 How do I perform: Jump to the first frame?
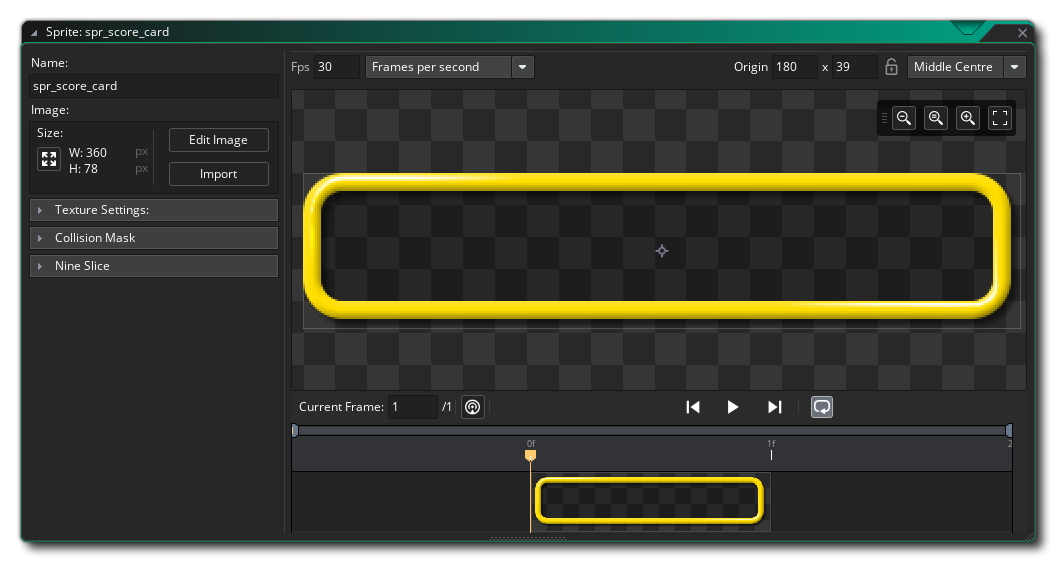[692, 407]
